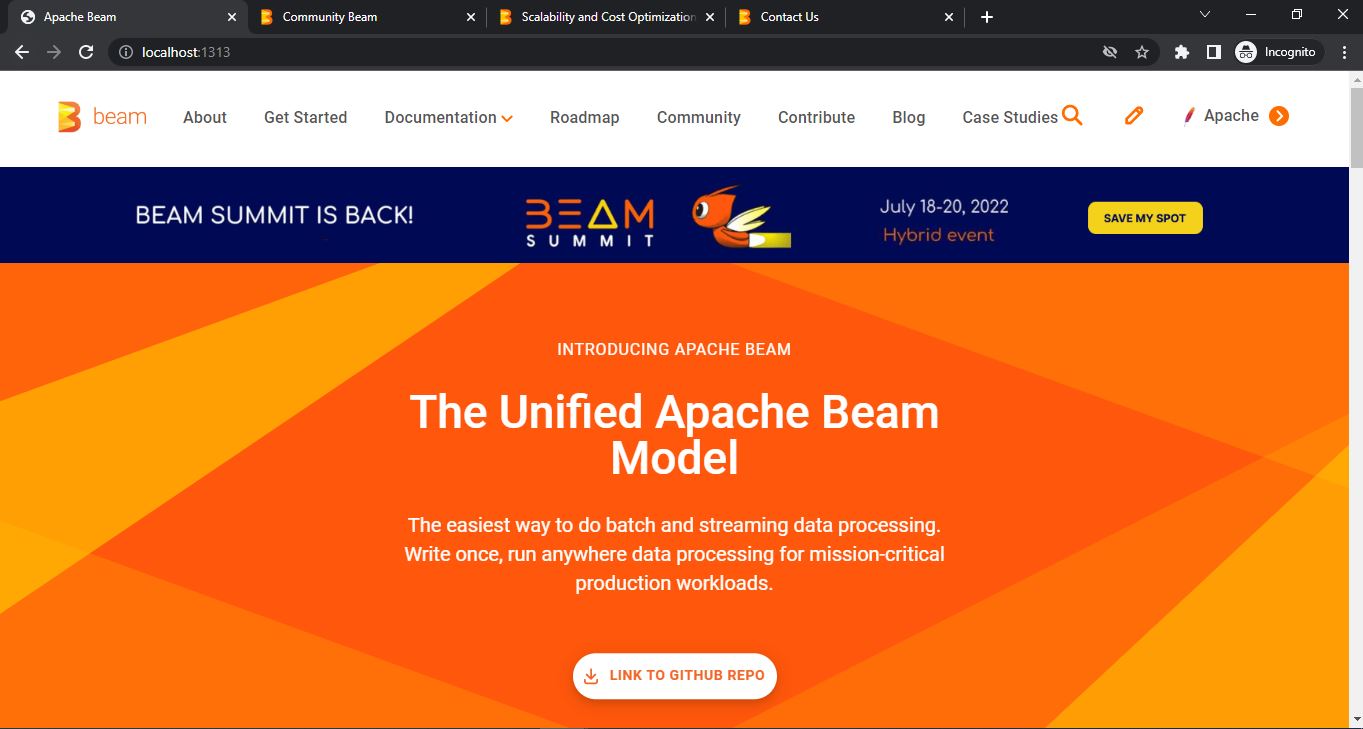This screenshot has width=1363, height=729.
Task: Click 'BEAM SUMMIT IS BACK!' banner text
Action: click(274, 215)
